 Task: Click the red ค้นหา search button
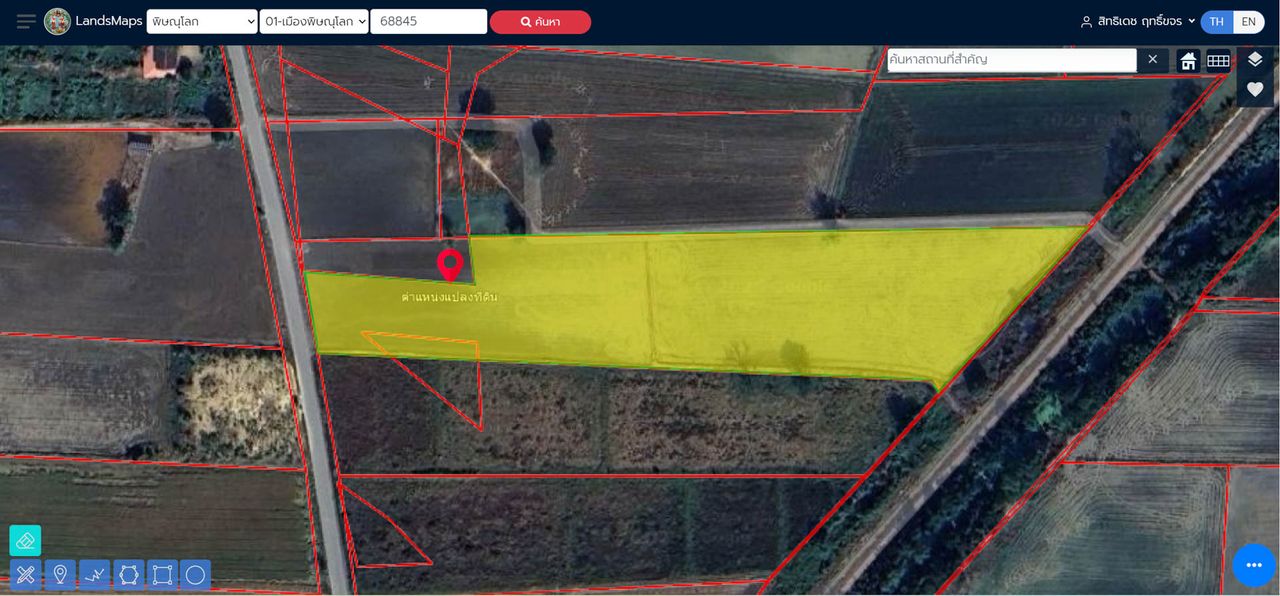click(540, 22)
